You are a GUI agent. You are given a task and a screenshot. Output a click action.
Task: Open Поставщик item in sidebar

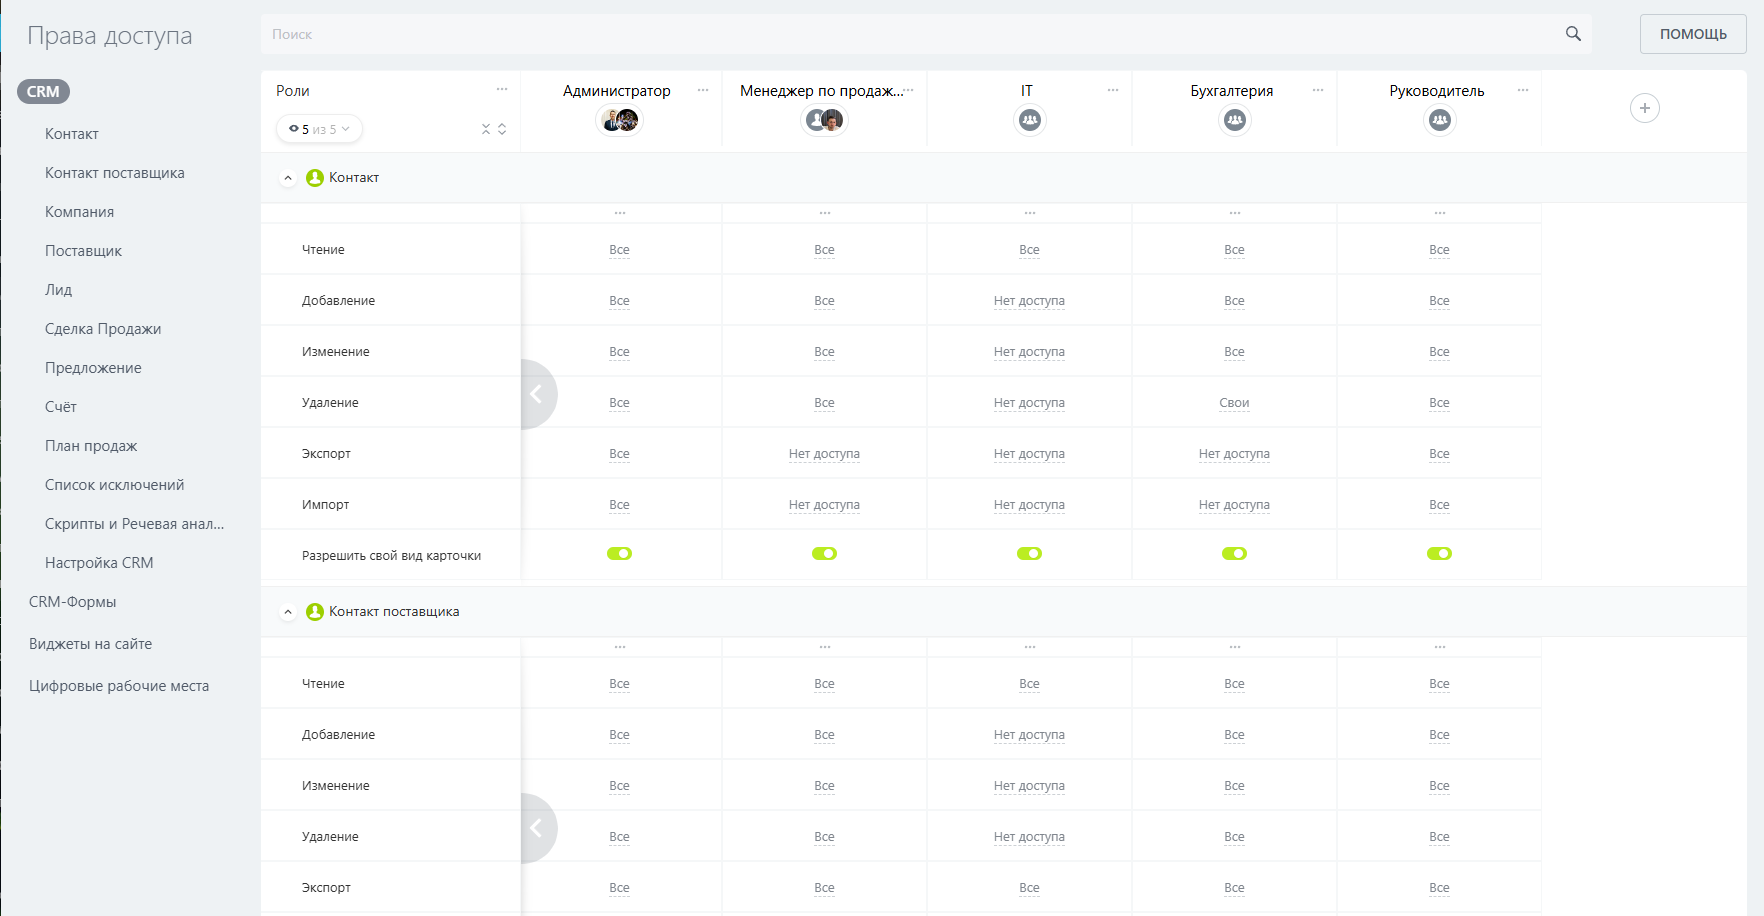pos(83,251)
